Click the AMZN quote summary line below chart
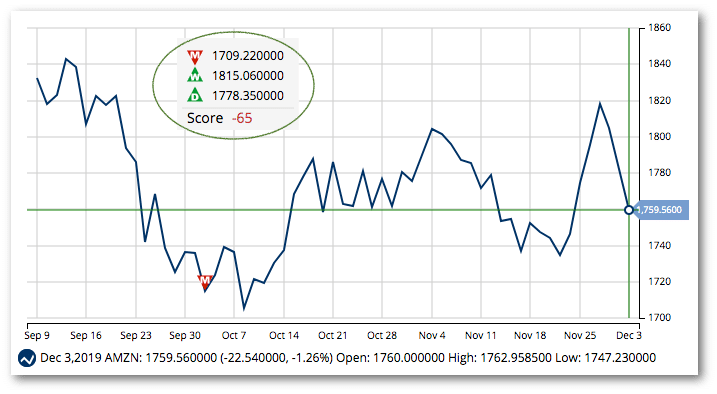 (348, 358)
